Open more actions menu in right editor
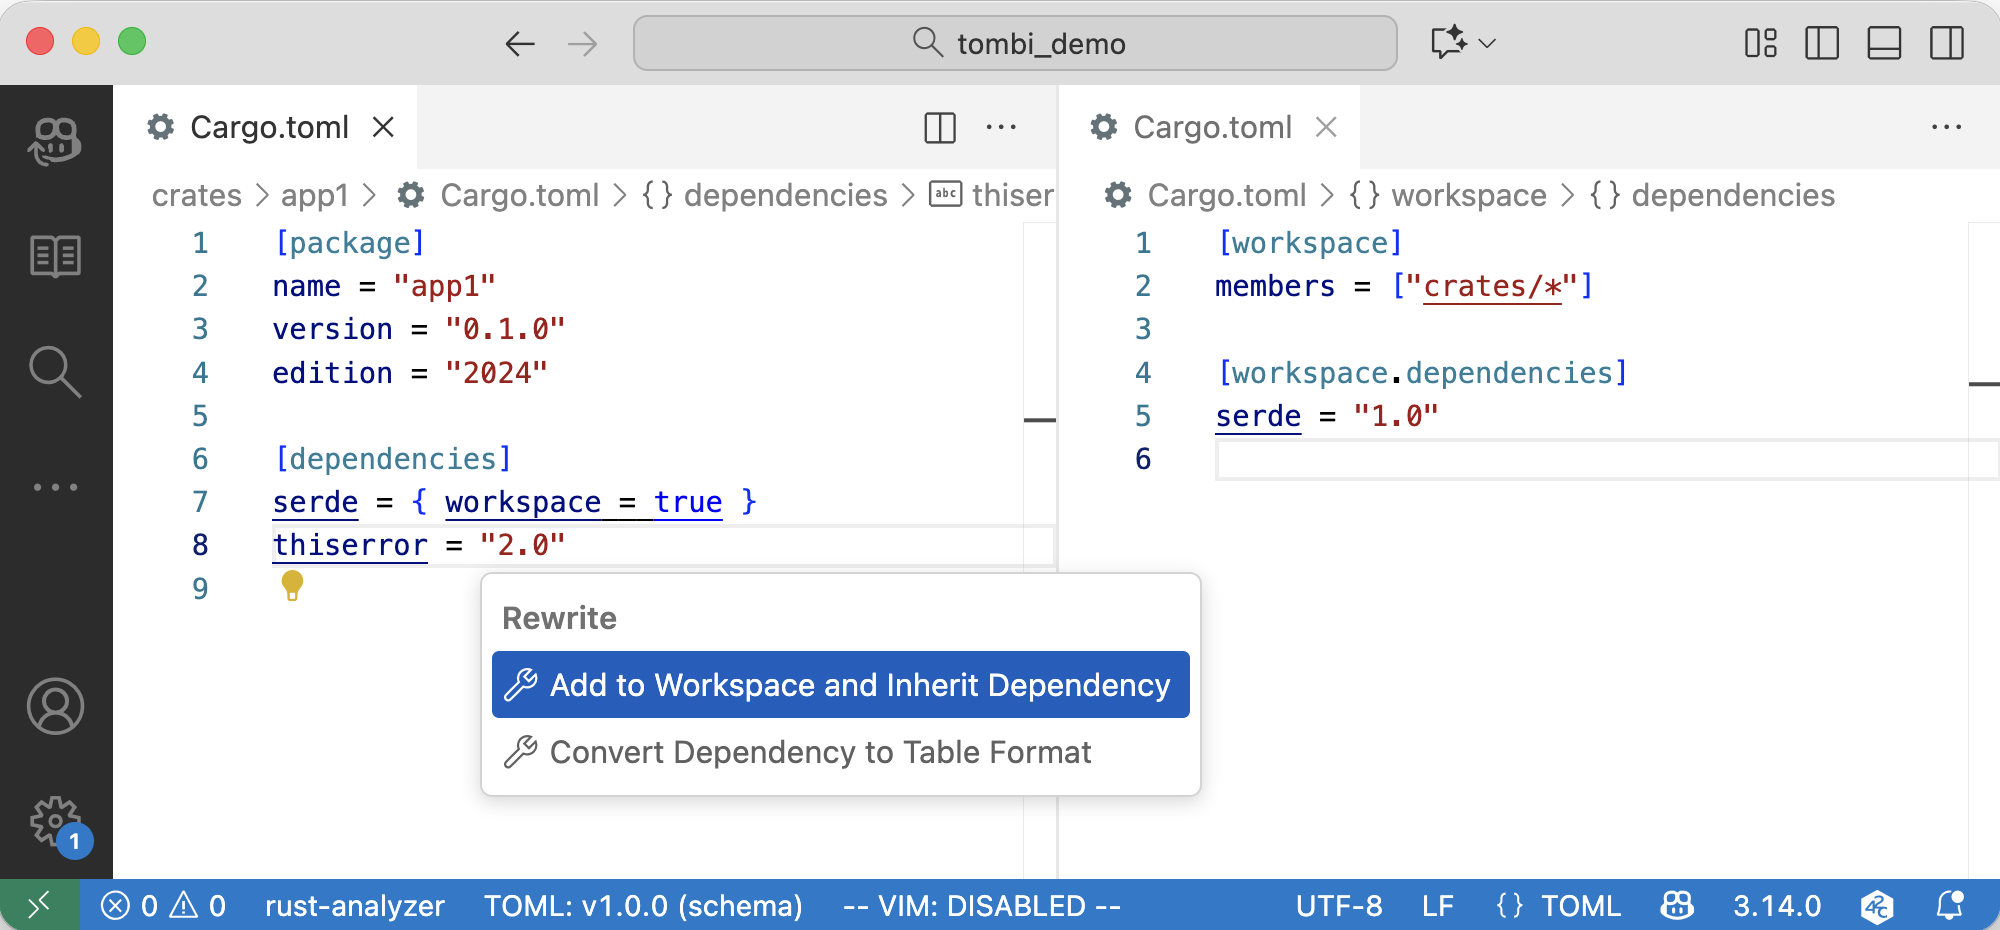2000x930 pixels. point(1946,128)
